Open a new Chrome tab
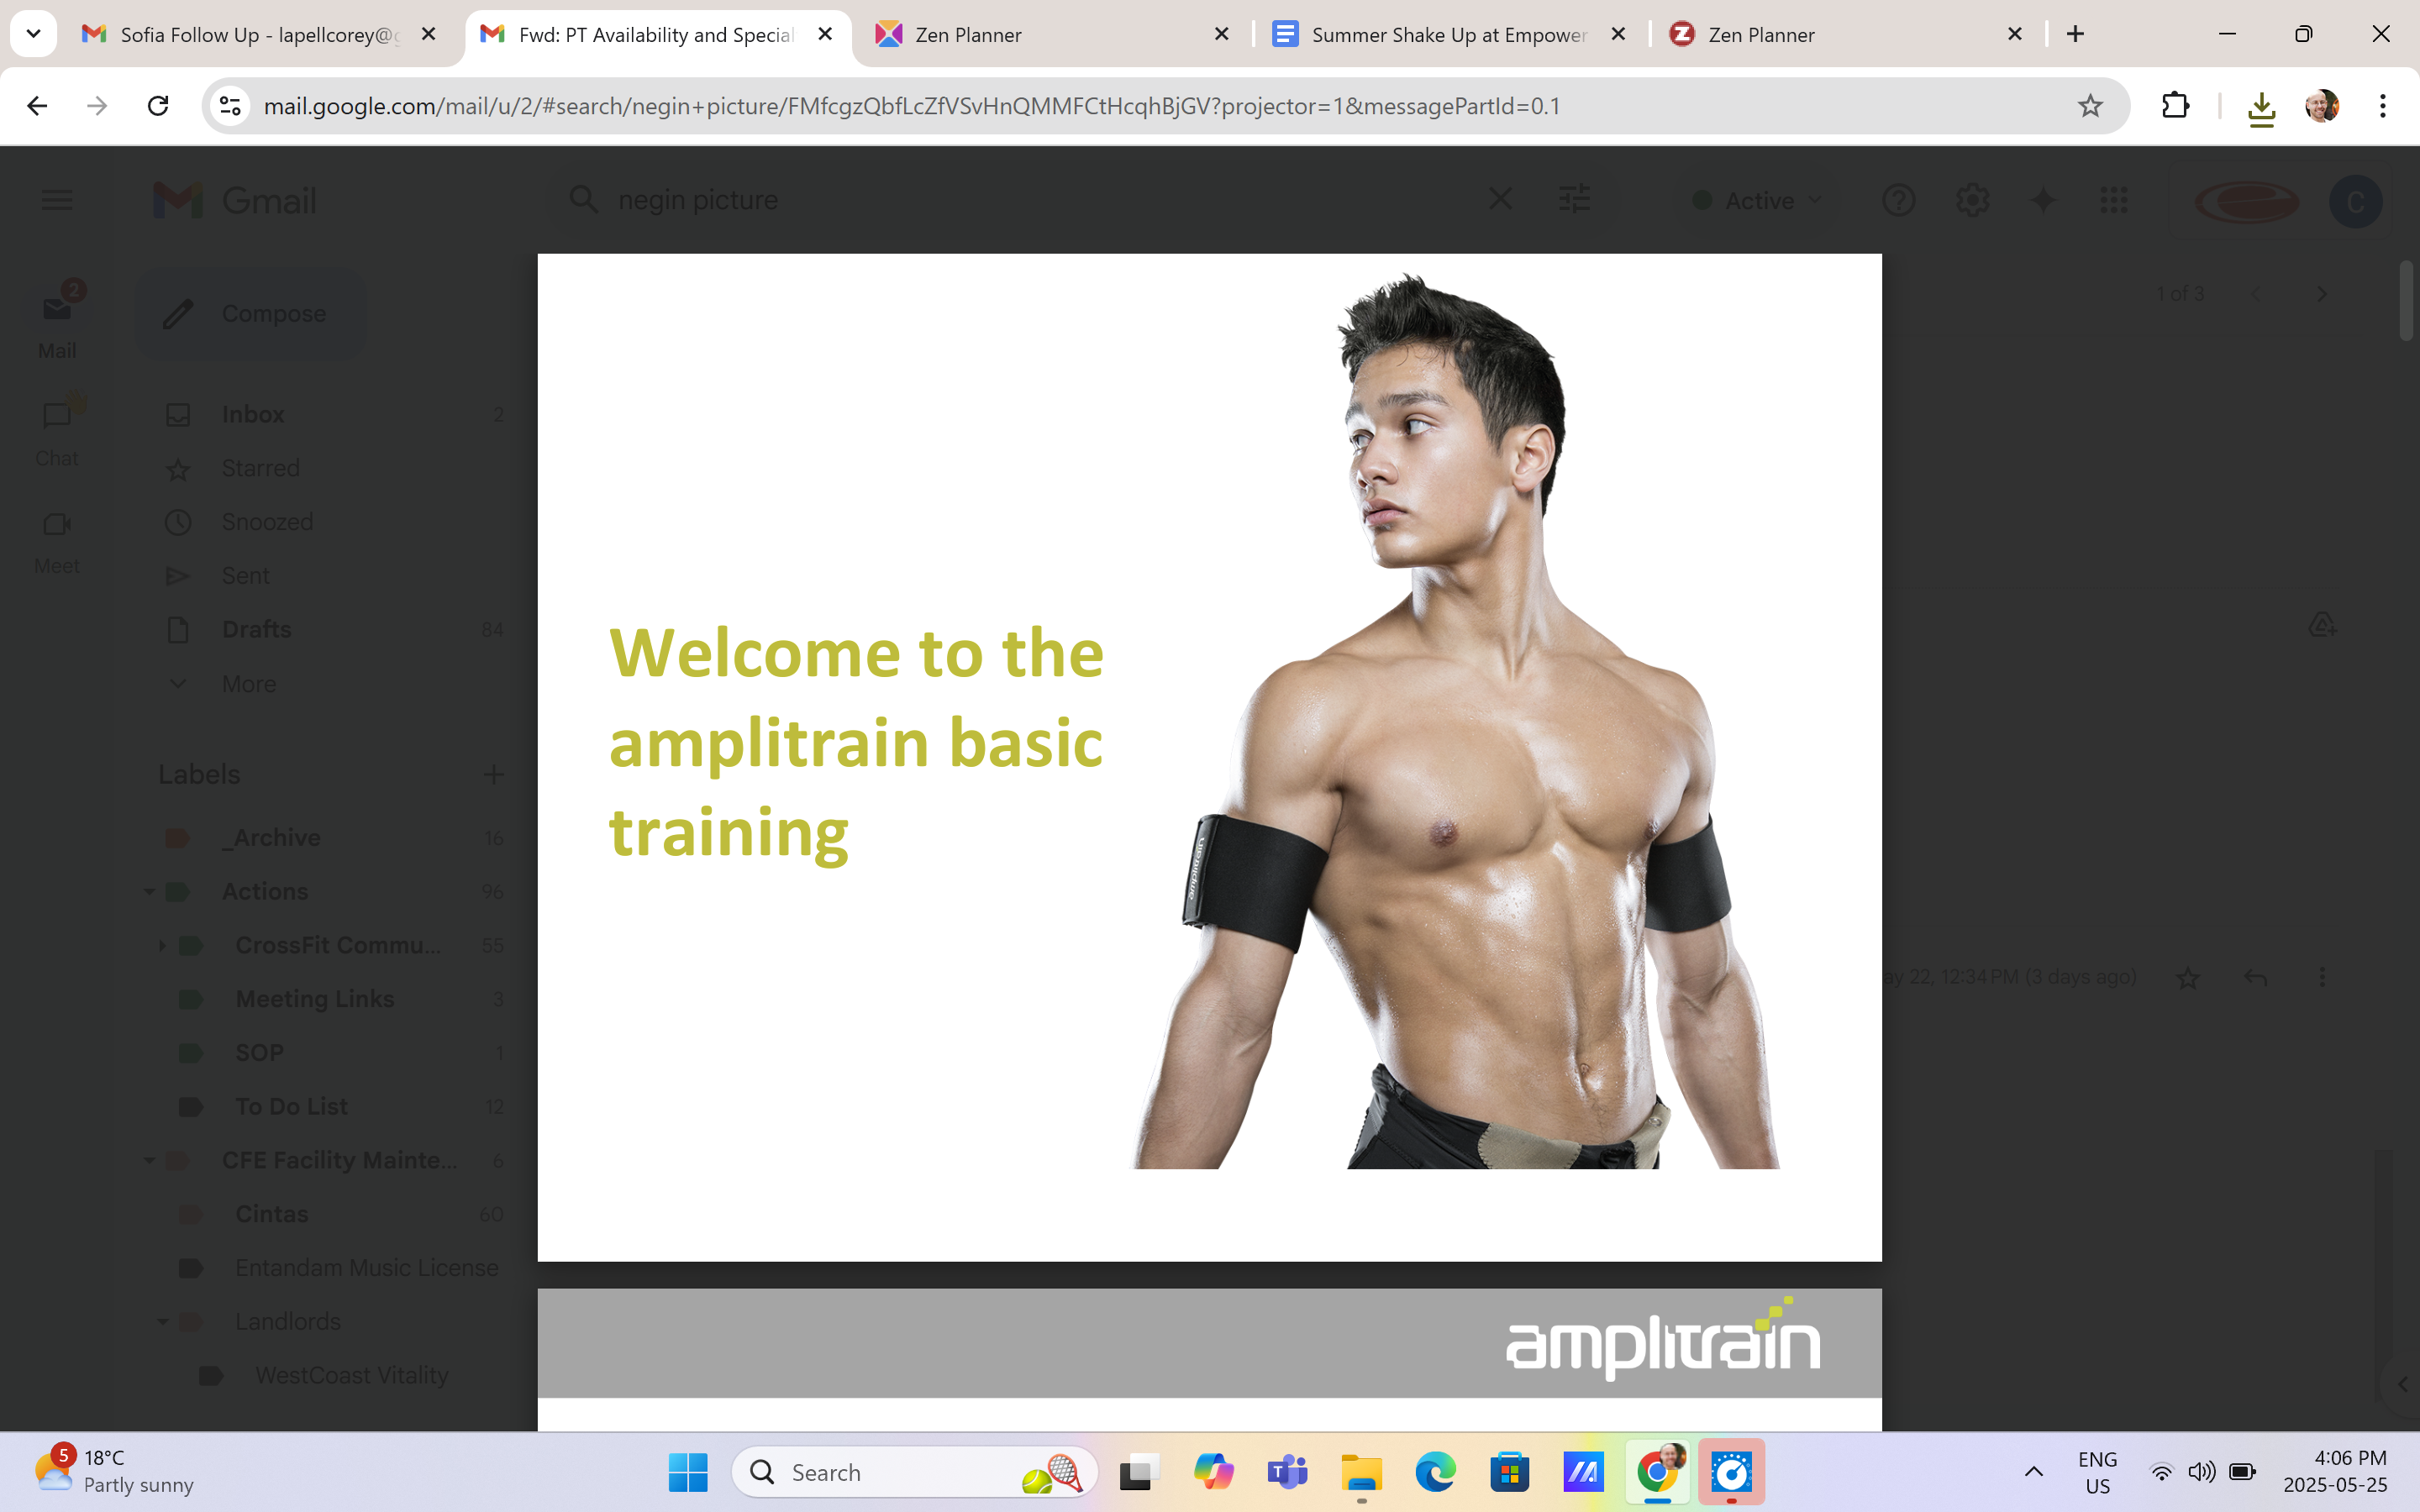Screen dimensions: 2420x1512 pyautogui.click(x=2075, y=34)
